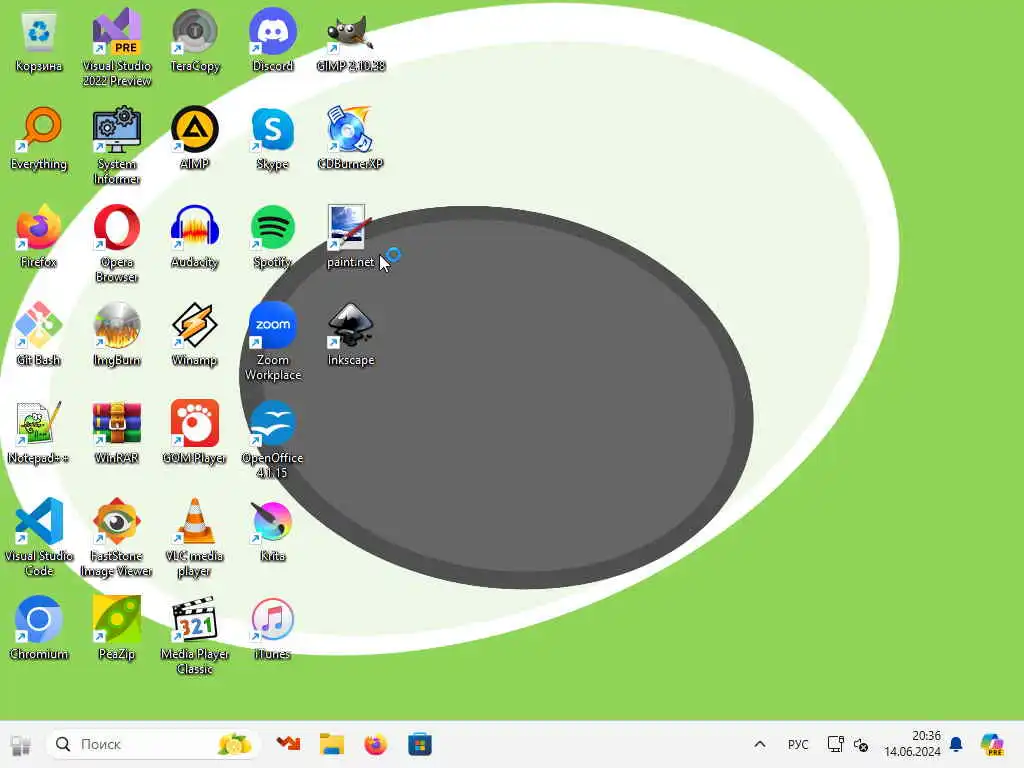The image size is (1024, 768).
Task: Select the System Informer shortcut
Action: [117, 146]
